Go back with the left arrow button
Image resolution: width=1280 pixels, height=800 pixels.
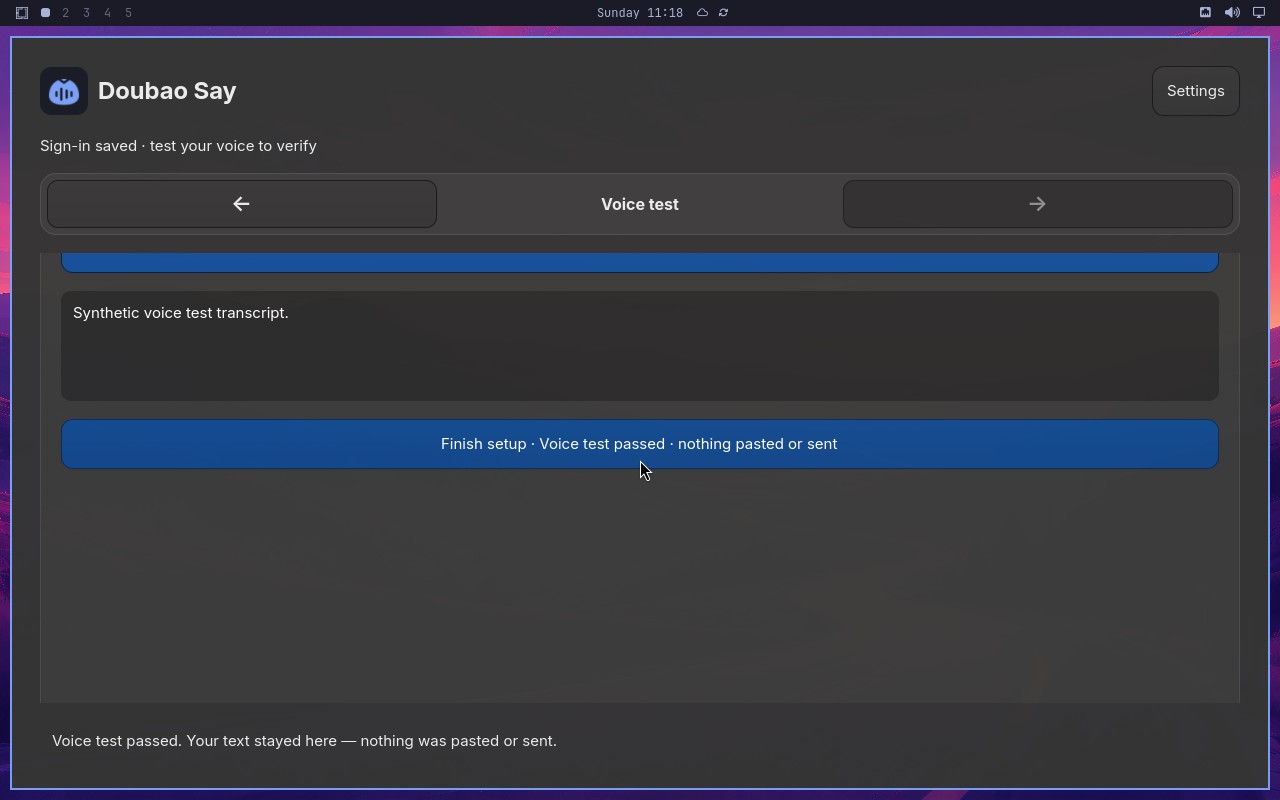[242, 204]
